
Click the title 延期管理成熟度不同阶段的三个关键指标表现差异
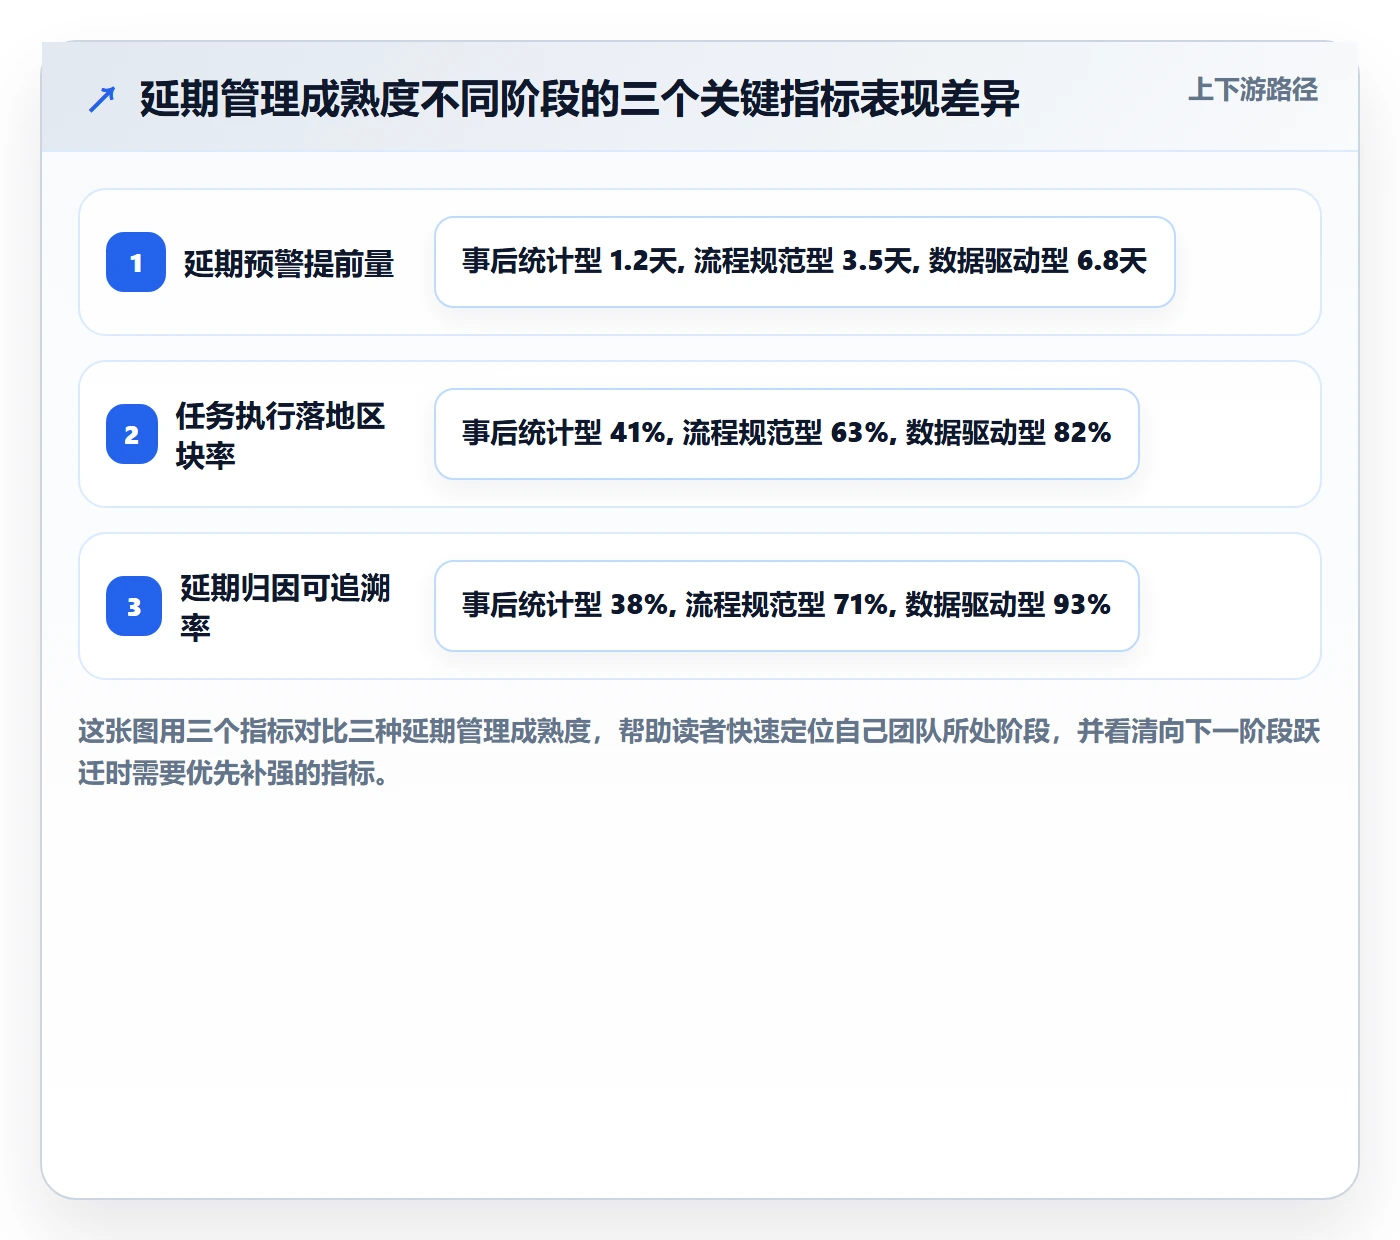[580, 99]
